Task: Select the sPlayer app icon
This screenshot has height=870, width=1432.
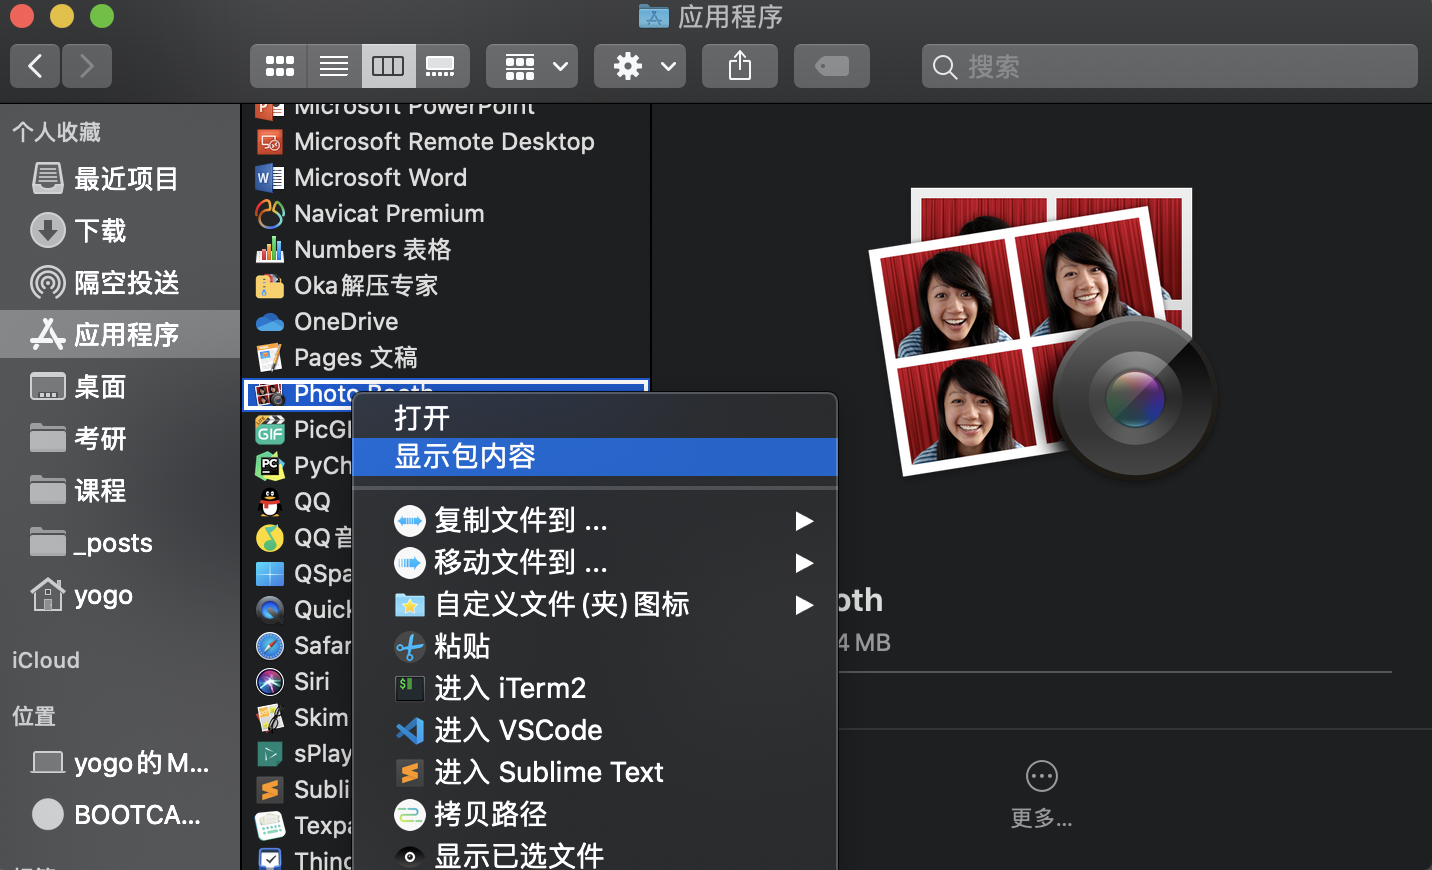Action: pos(270,754)
